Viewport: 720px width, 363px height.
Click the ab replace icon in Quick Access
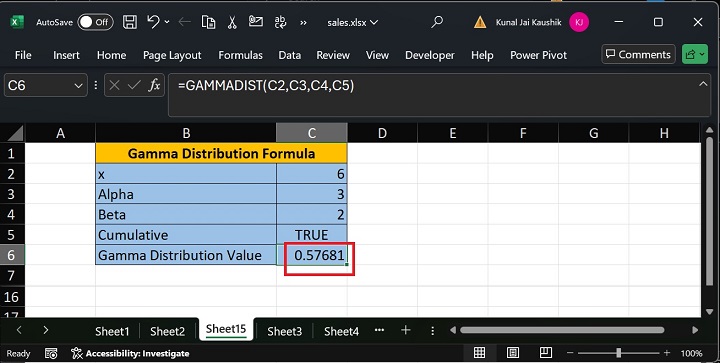tap(280, 22)
